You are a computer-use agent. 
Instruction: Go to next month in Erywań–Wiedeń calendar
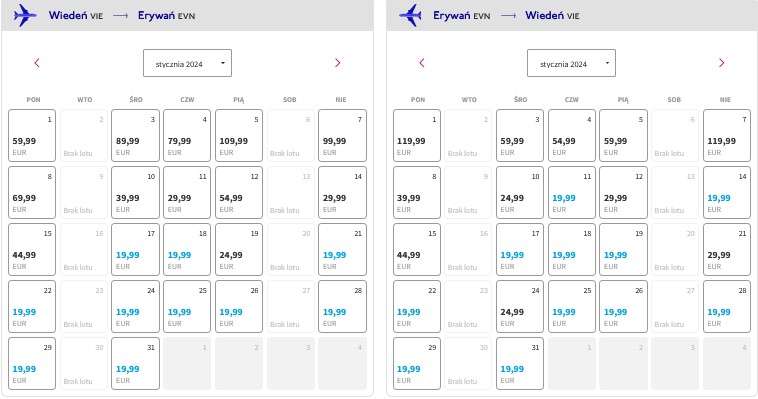click(x=721, y=63)
